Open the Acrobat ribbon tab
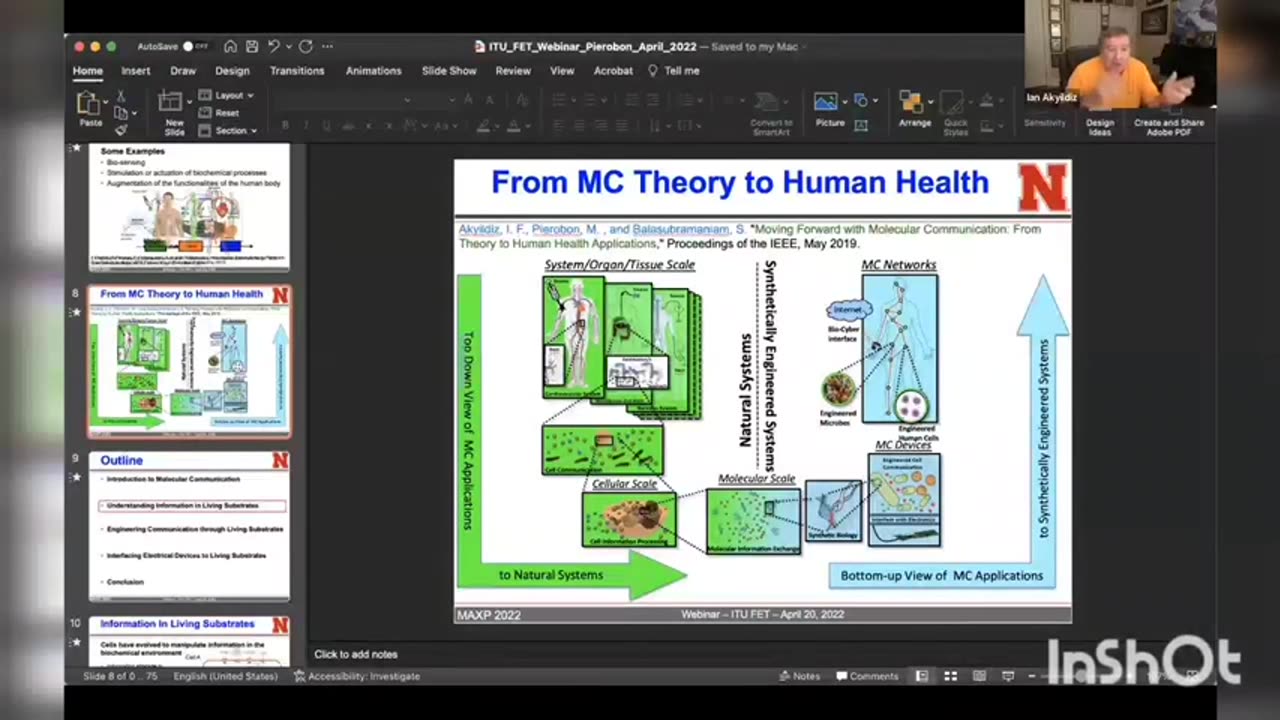1280x720 pixels. [613, 71]
